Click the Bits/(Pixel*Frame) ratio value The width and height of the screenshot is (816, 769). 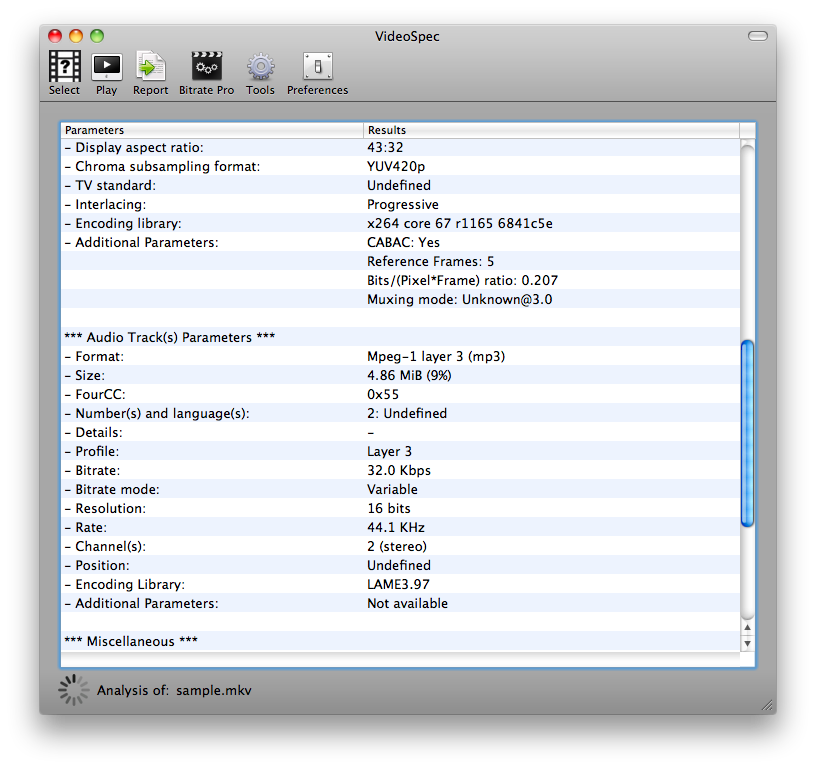click(462, 280)
